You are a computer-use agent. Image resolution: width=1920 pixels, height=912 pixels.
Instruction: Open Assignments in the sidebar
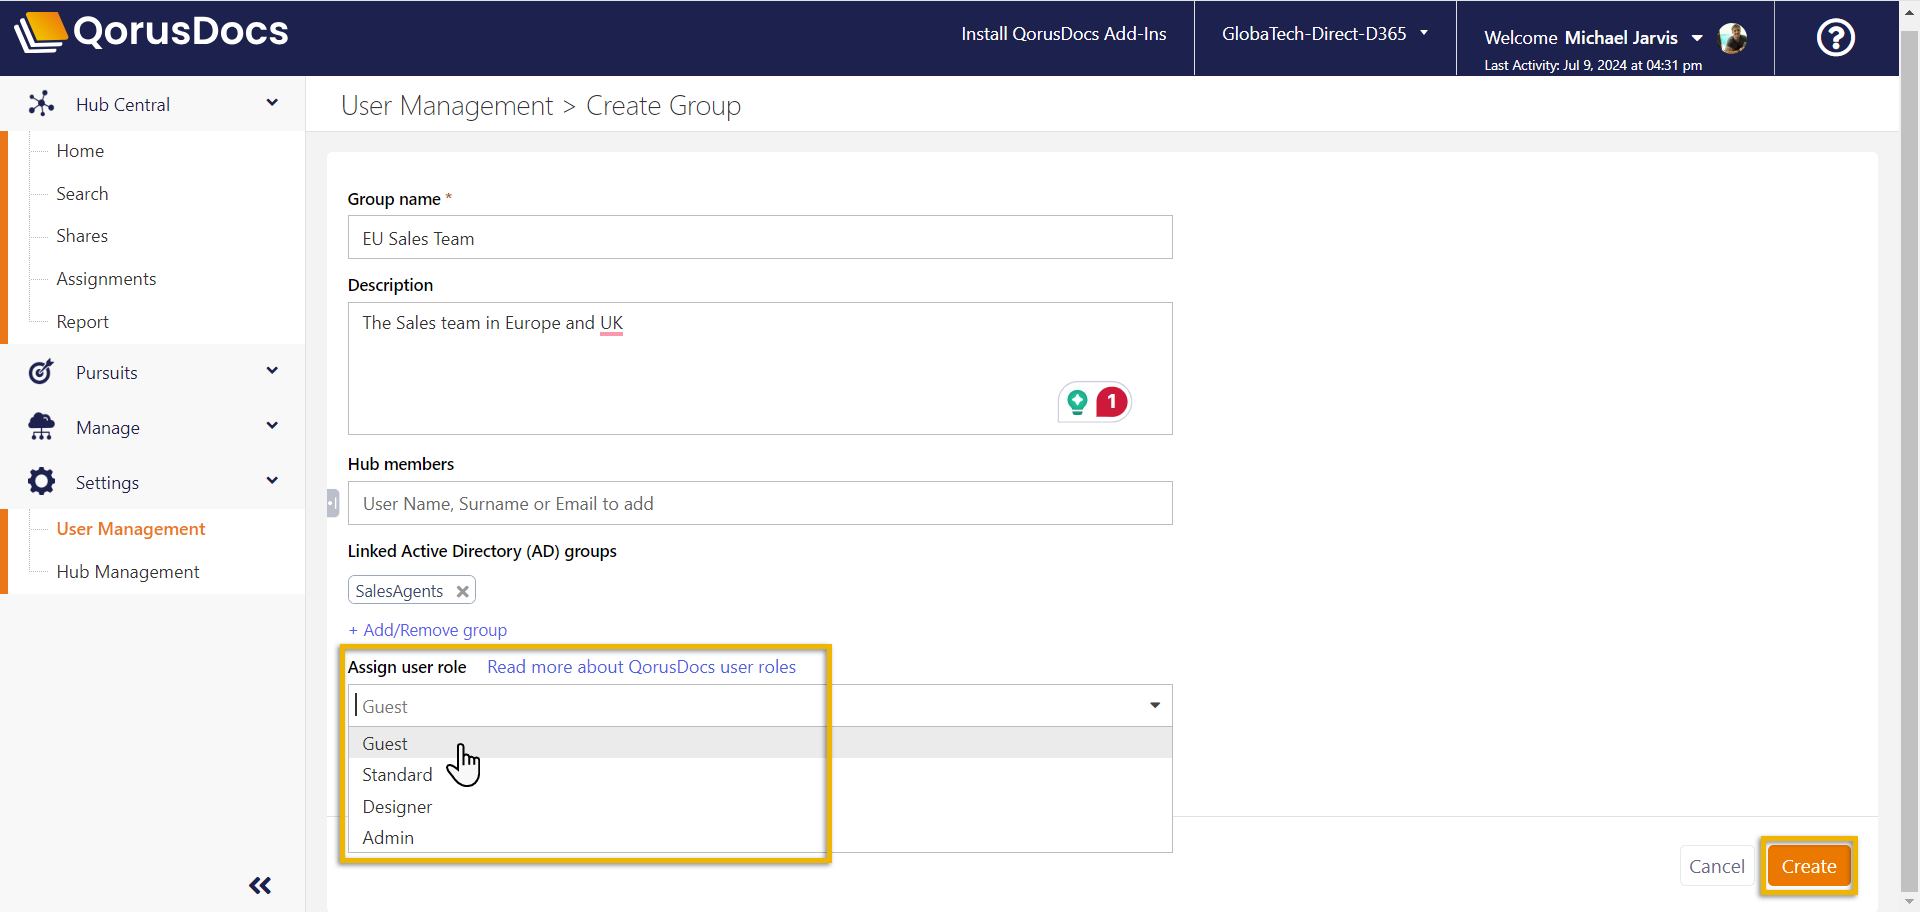click(x=106, y=279)
